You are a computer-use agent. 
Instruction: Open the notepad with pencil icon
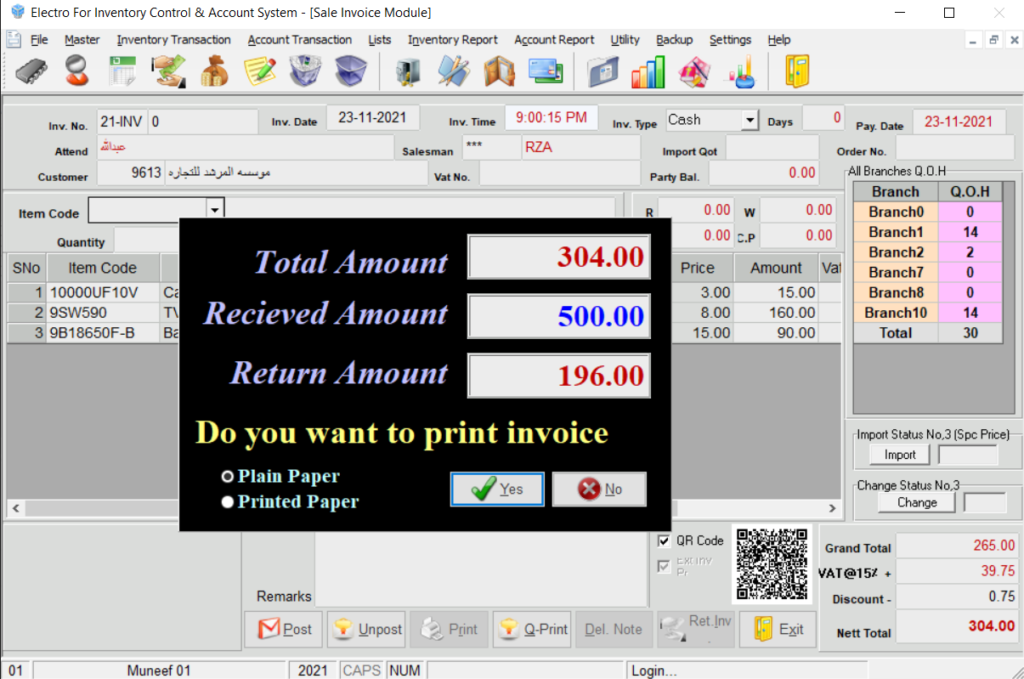(260, 72)
